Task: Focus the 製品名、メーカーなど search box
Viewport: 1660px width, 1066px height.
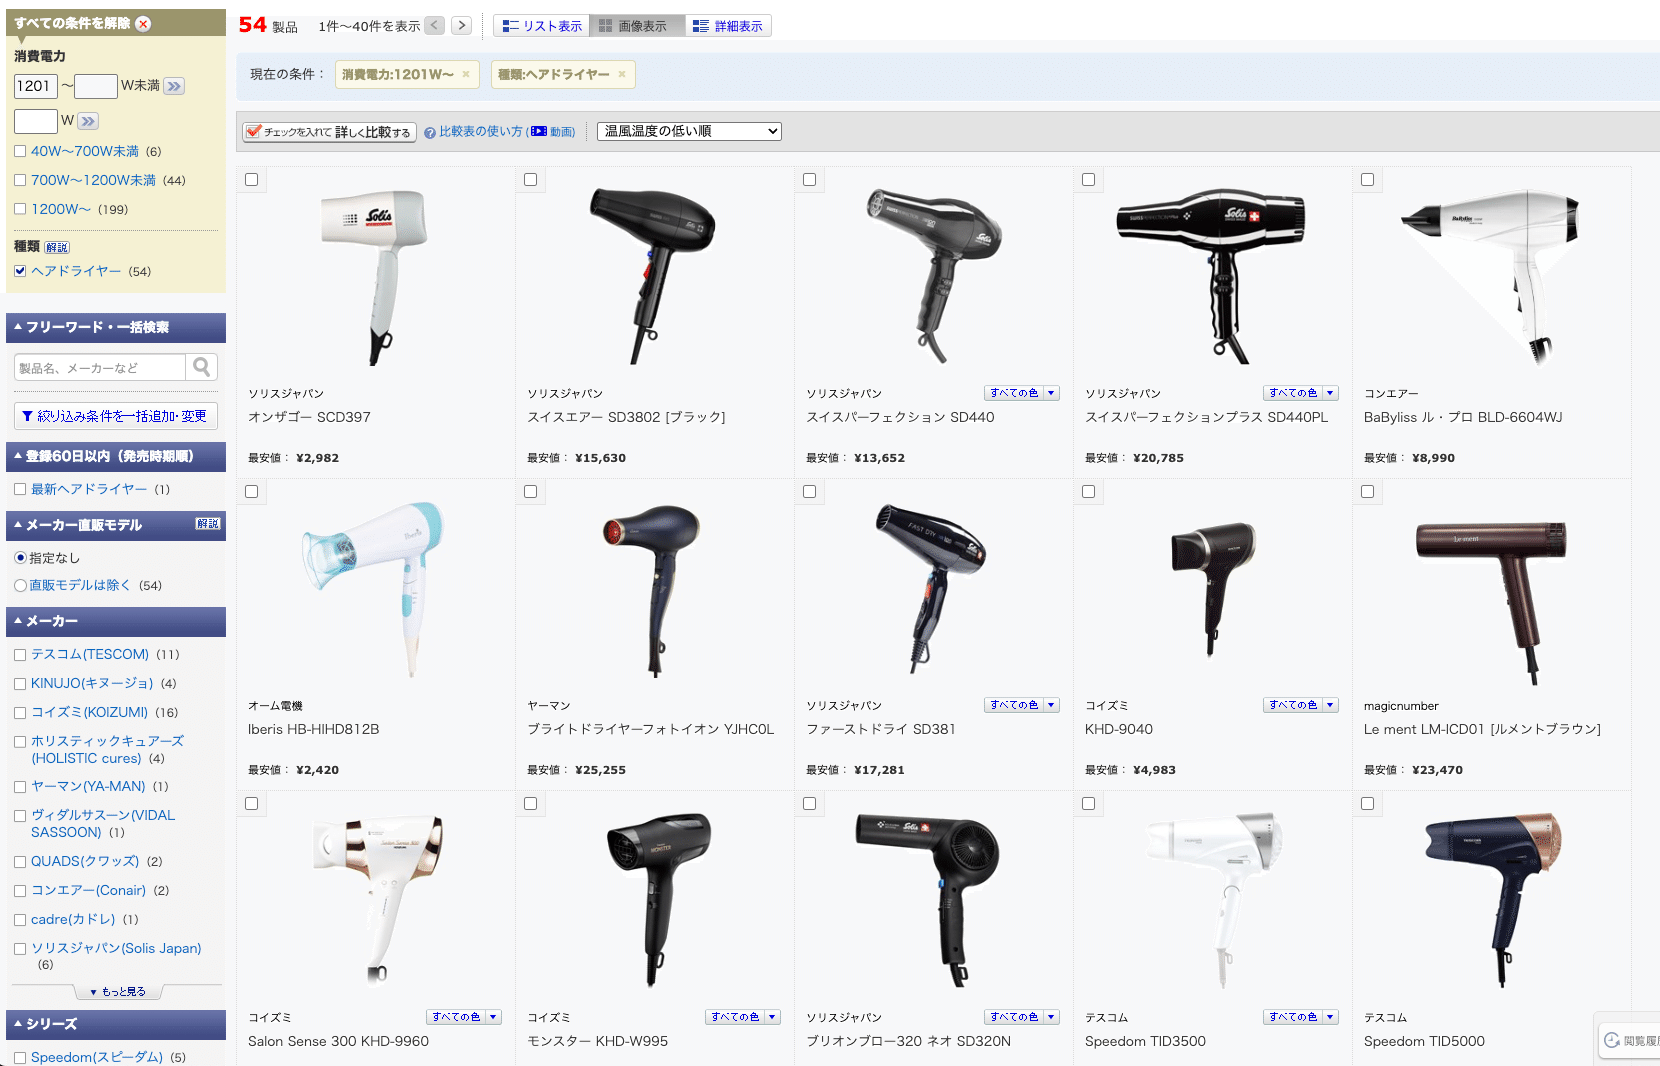Action: click(100, 367)
